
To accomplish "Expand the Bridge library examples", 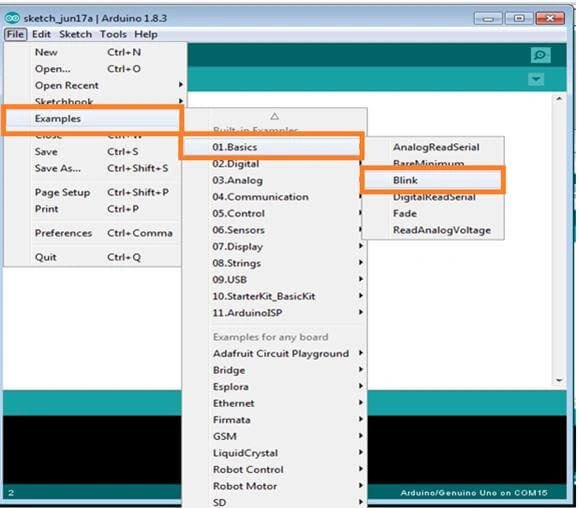I will point(274,370).
